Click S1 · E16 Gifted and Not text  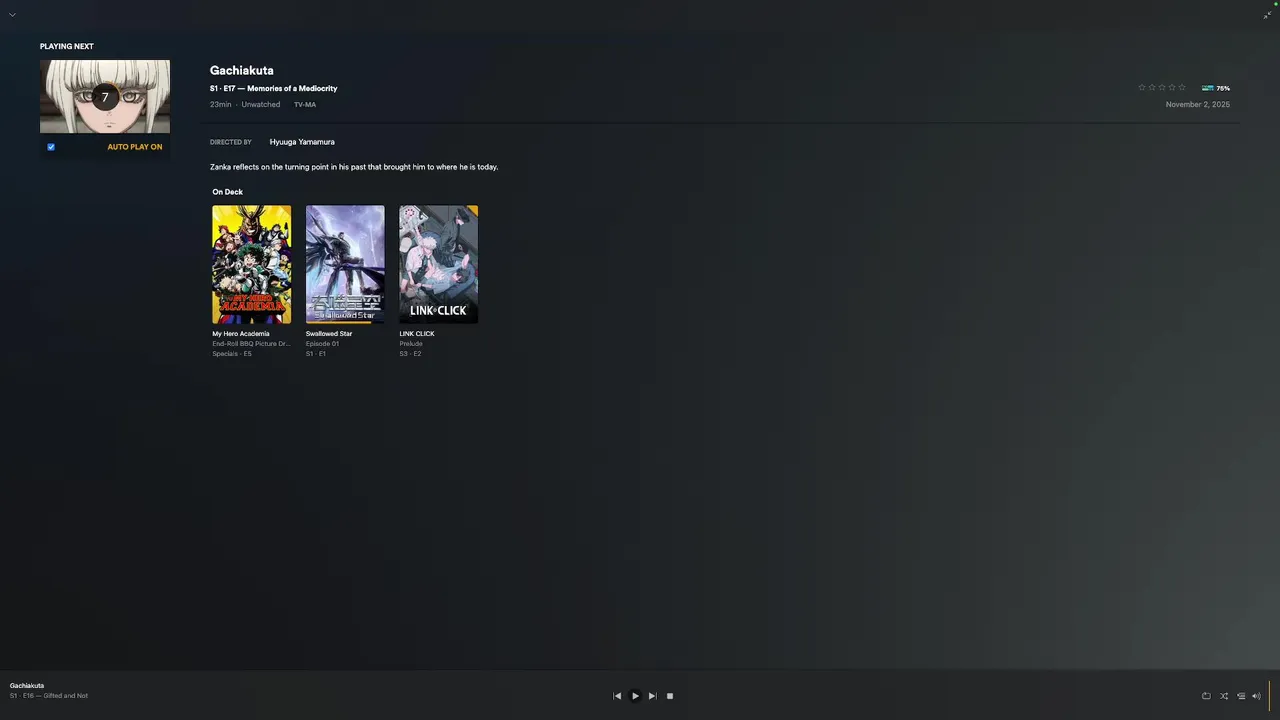pyautogui.click(x=49, y=696)
